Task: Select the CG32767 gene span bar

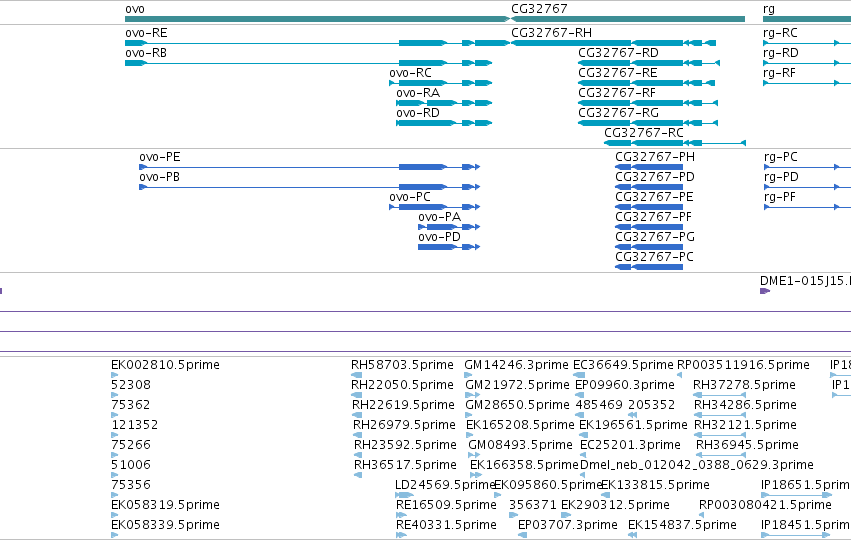Action: pyautogui.click(x=628, y=19)
